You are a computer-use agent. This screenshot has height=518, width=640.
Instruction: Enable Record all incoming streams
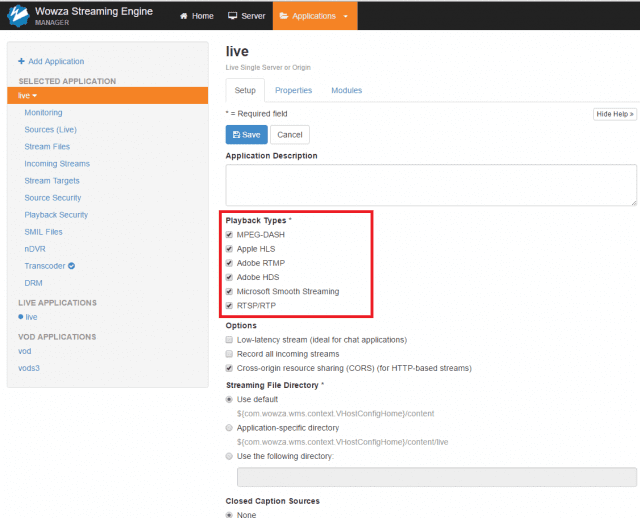229,354
